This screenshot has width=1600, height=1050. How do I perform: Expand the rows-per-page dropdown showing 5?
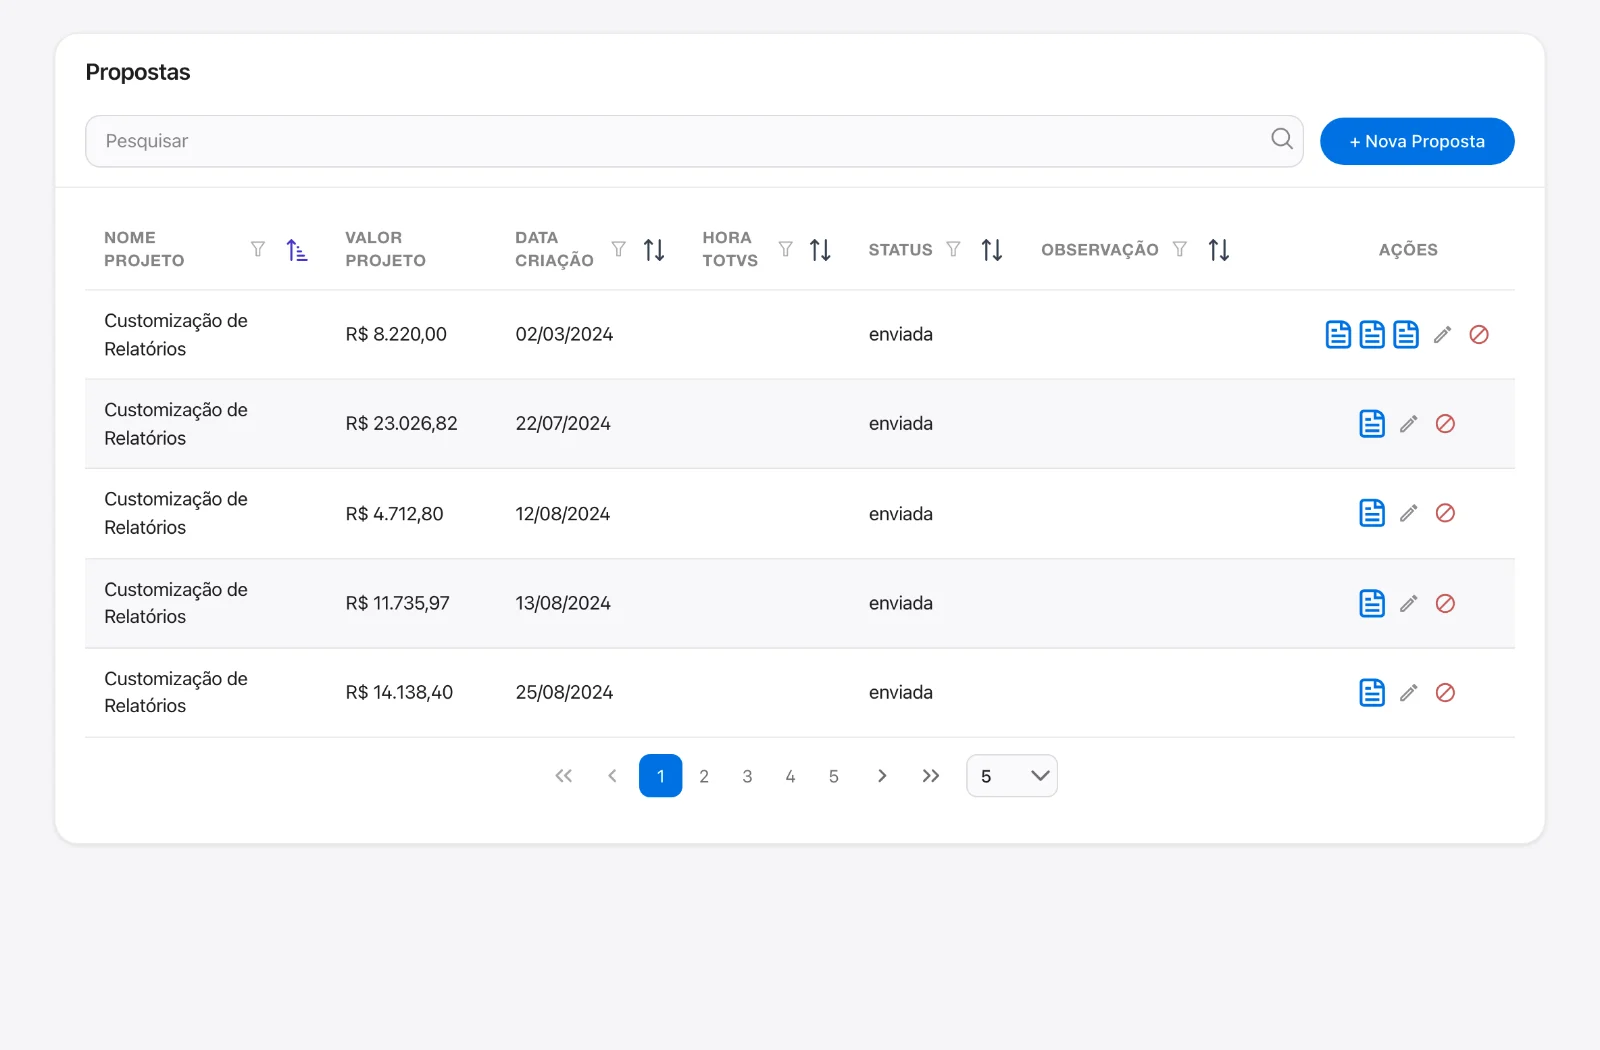pyautogui.click(x=1012, y=776)
